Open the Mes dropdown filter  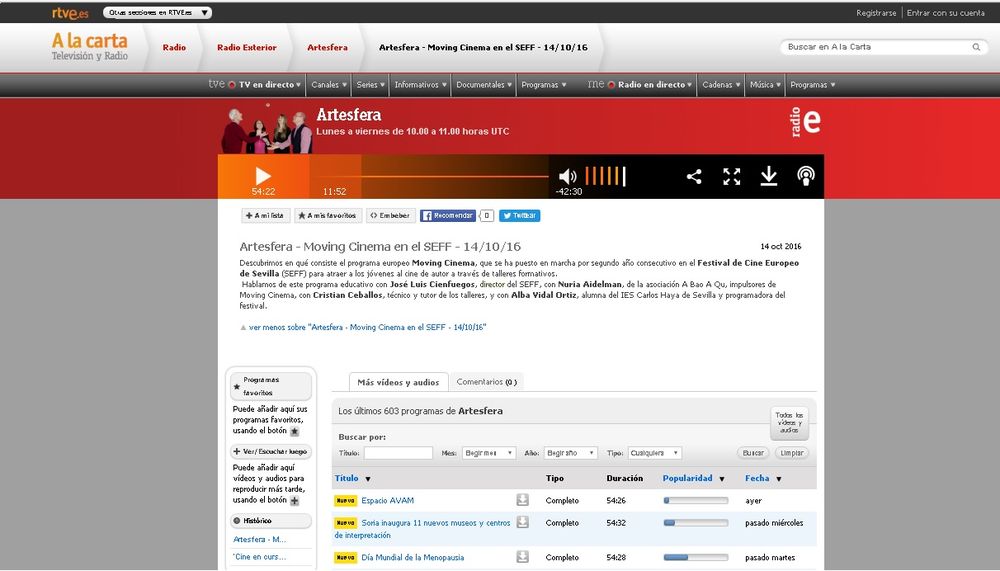(x=489, y=453)
